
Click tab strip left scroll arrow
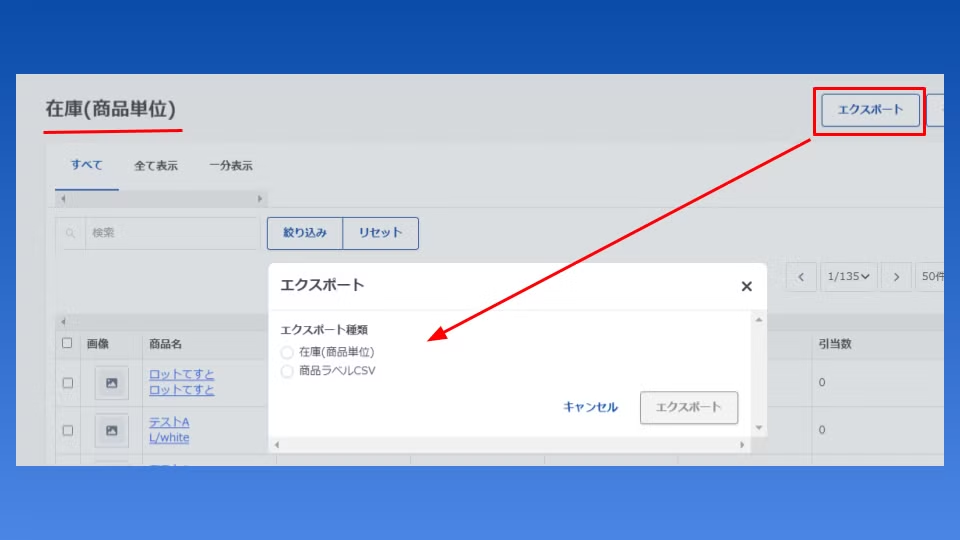[63, 199]
